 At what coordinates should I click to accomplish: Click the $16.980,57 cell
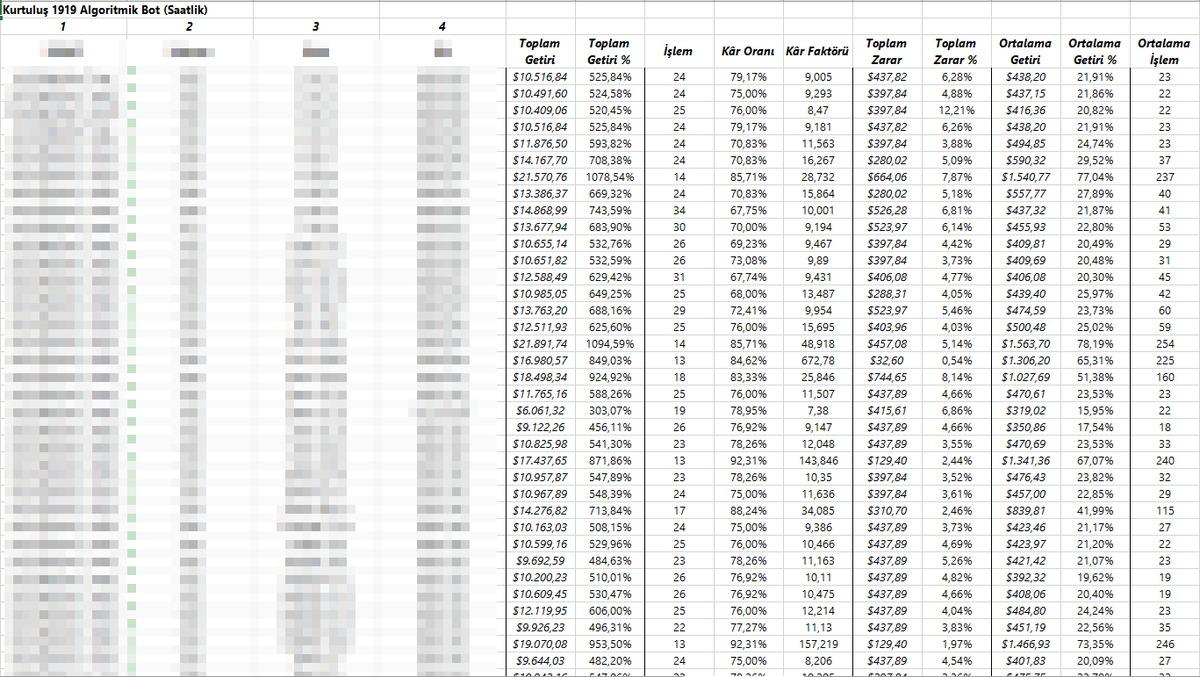(x=540, y=360)
